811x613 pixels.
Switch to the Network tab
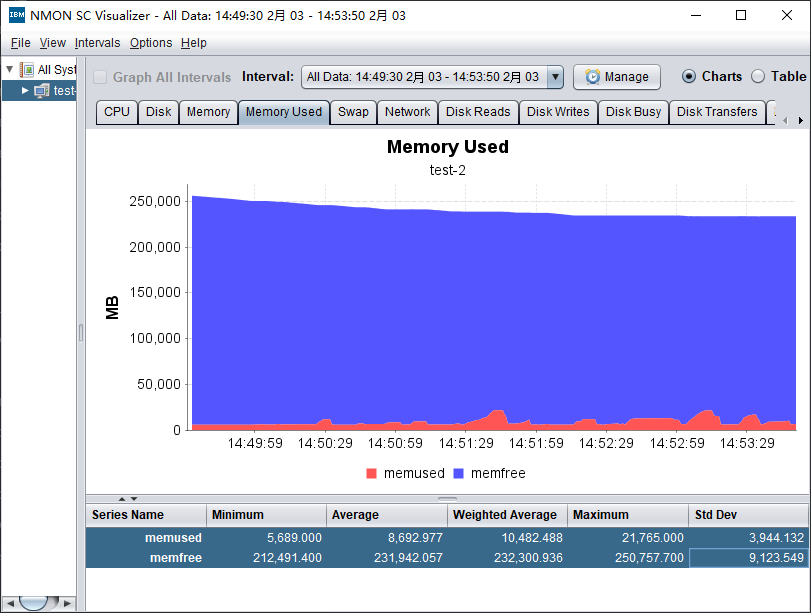(408, 112)
